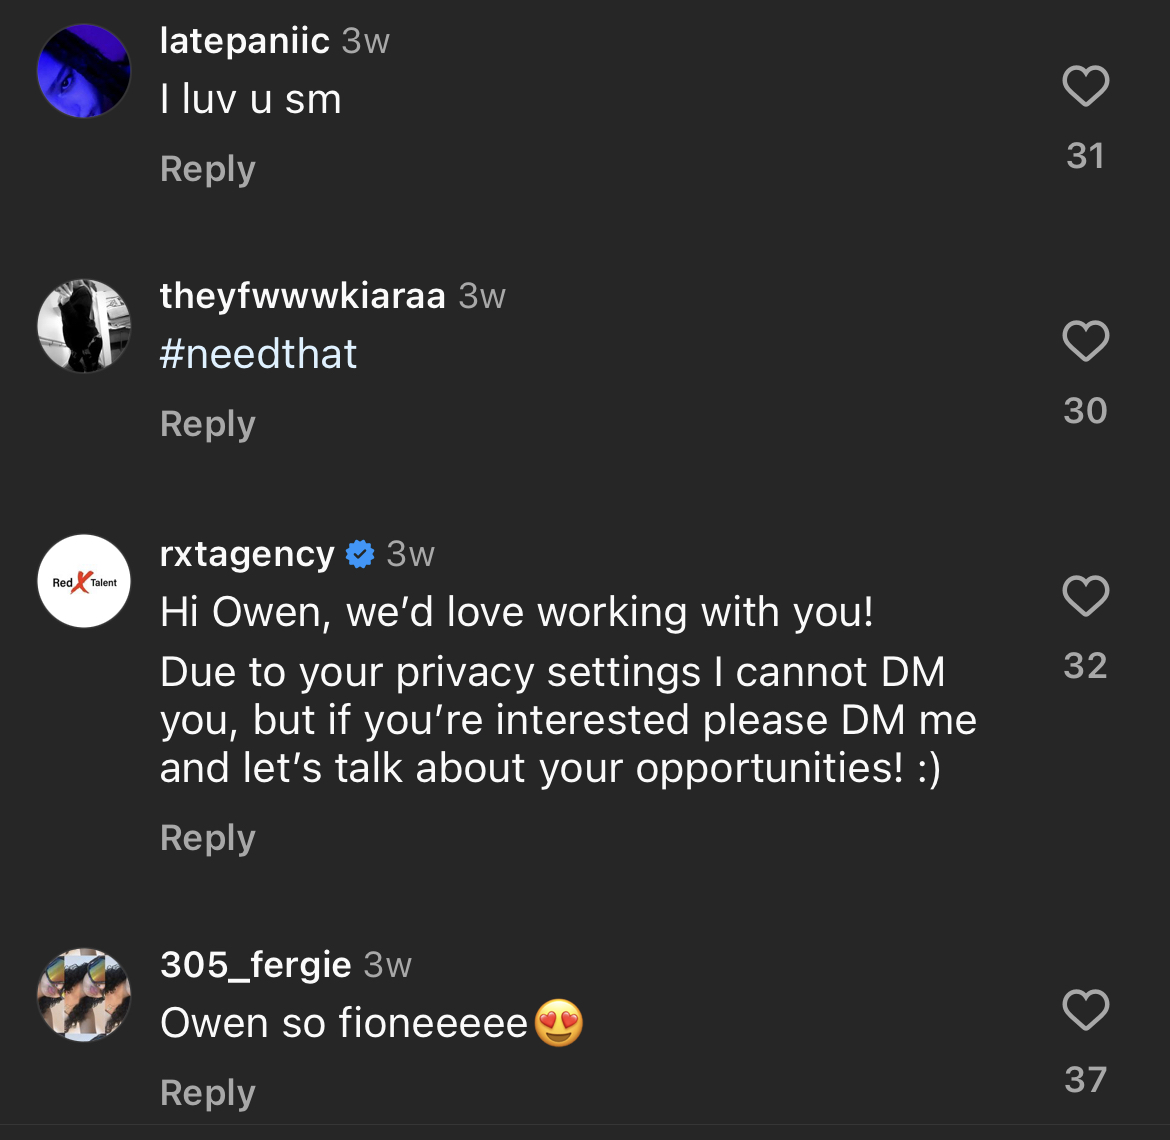The image size is (1170, 1140).
Task: Like latepaniic's "I luv u sm" comment
Action: click(1085, 86)
